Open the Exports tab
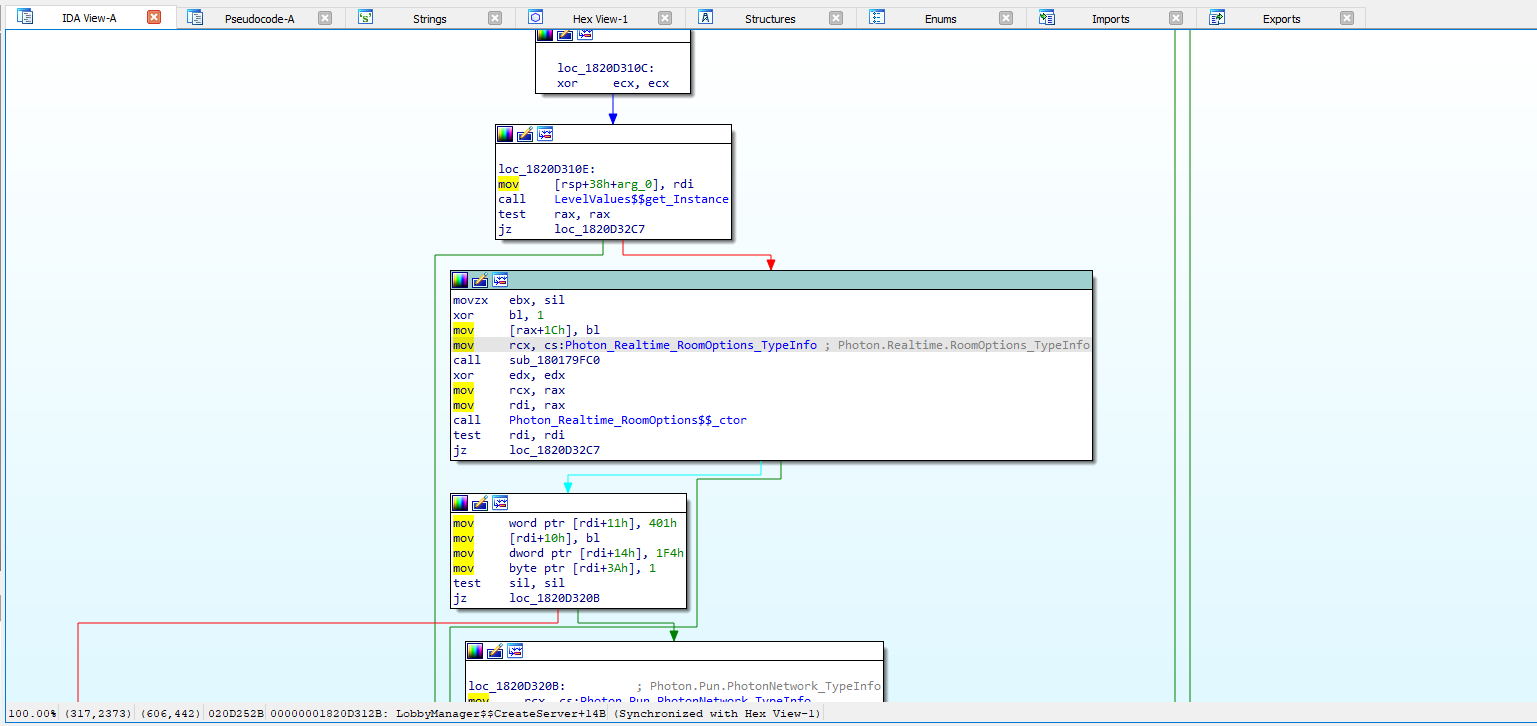The width and height of the screenshot is (1537, 726). tap(1281, 18)
